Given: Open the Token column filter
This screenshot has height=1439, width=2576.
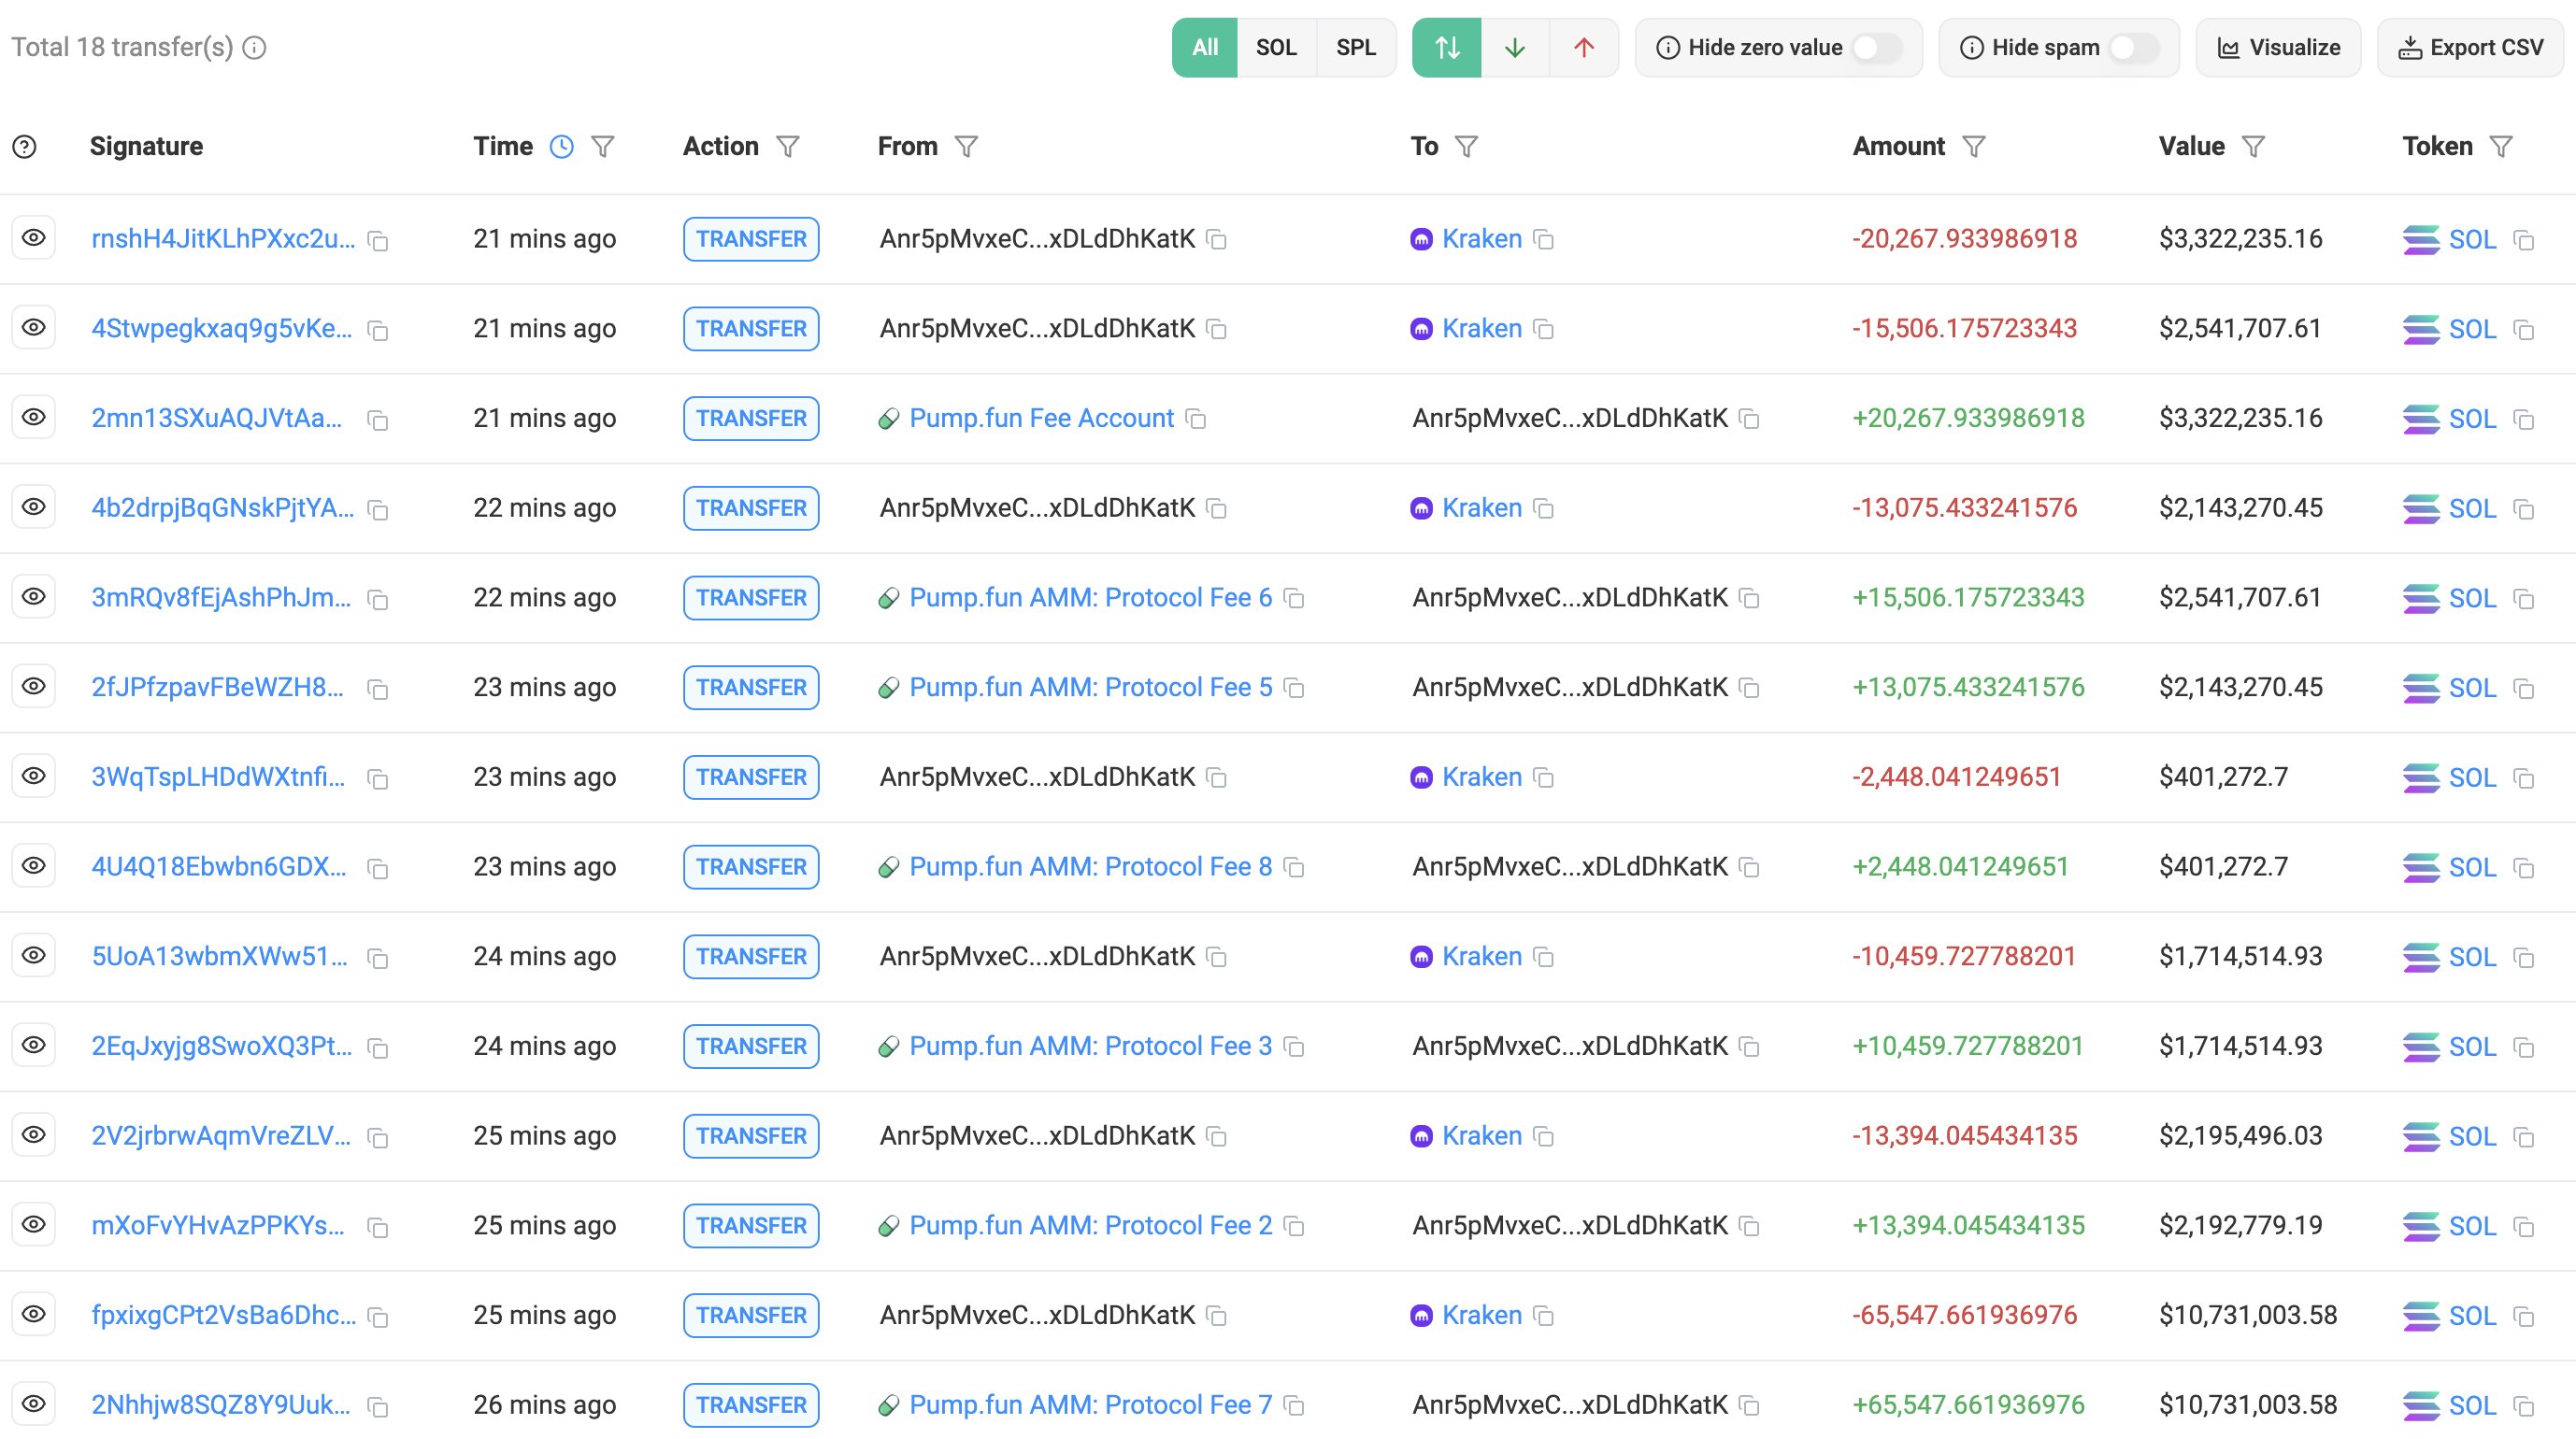Looking at the screenshot, I should (x=2501, y=147).
